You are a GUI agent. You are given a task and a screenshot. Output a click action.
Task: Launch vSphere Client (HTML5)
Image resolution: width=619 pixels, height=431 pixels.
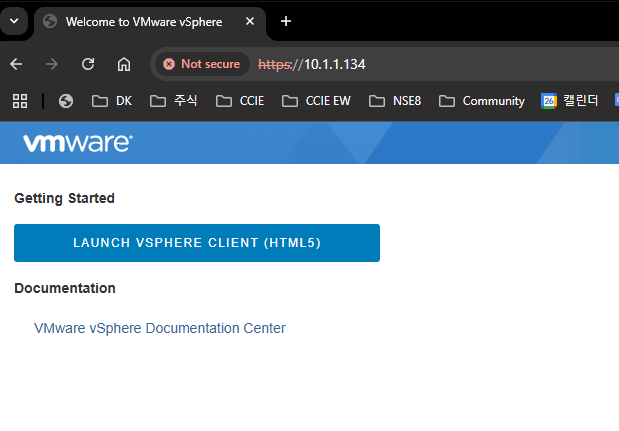[x=197, y=243]
